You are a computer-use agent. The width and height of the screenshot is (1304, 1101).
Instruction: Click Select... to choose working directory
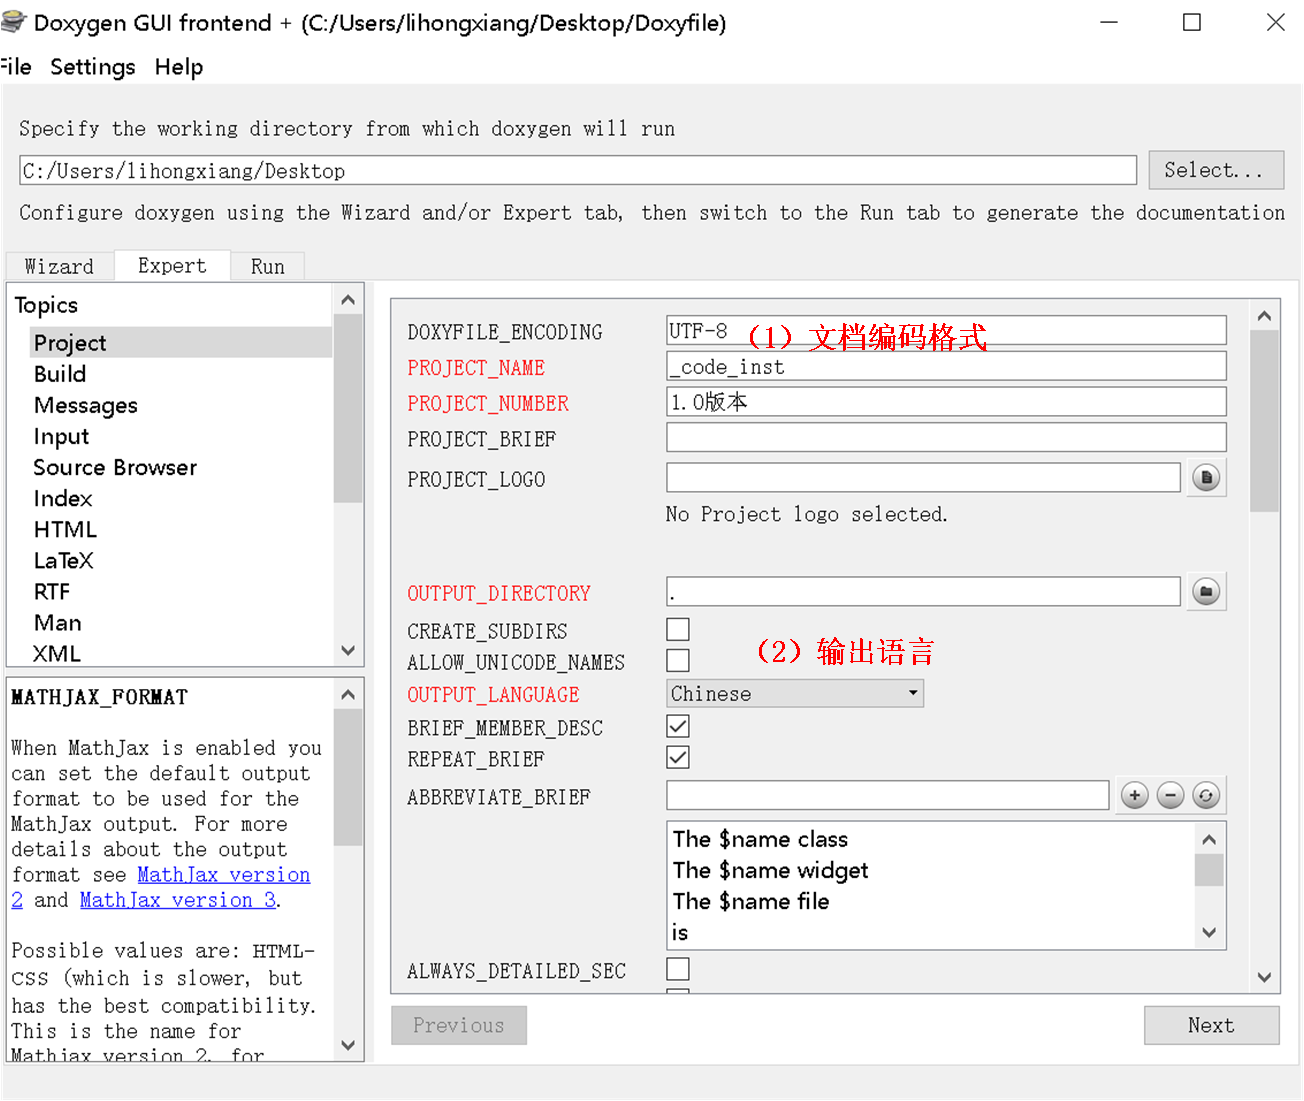click(1216, 169)
